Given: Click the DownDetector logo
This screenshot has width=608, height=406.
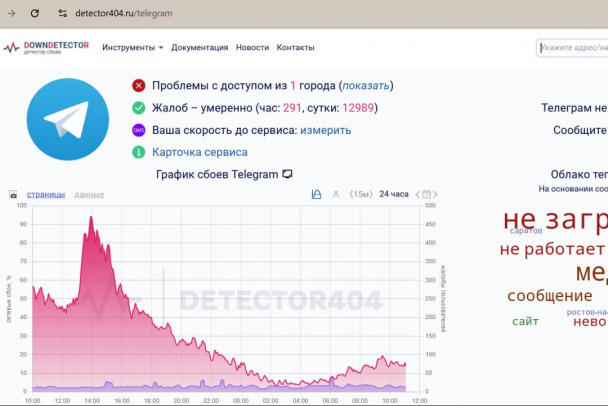Looking at the screenshot, I should [46, 47].
